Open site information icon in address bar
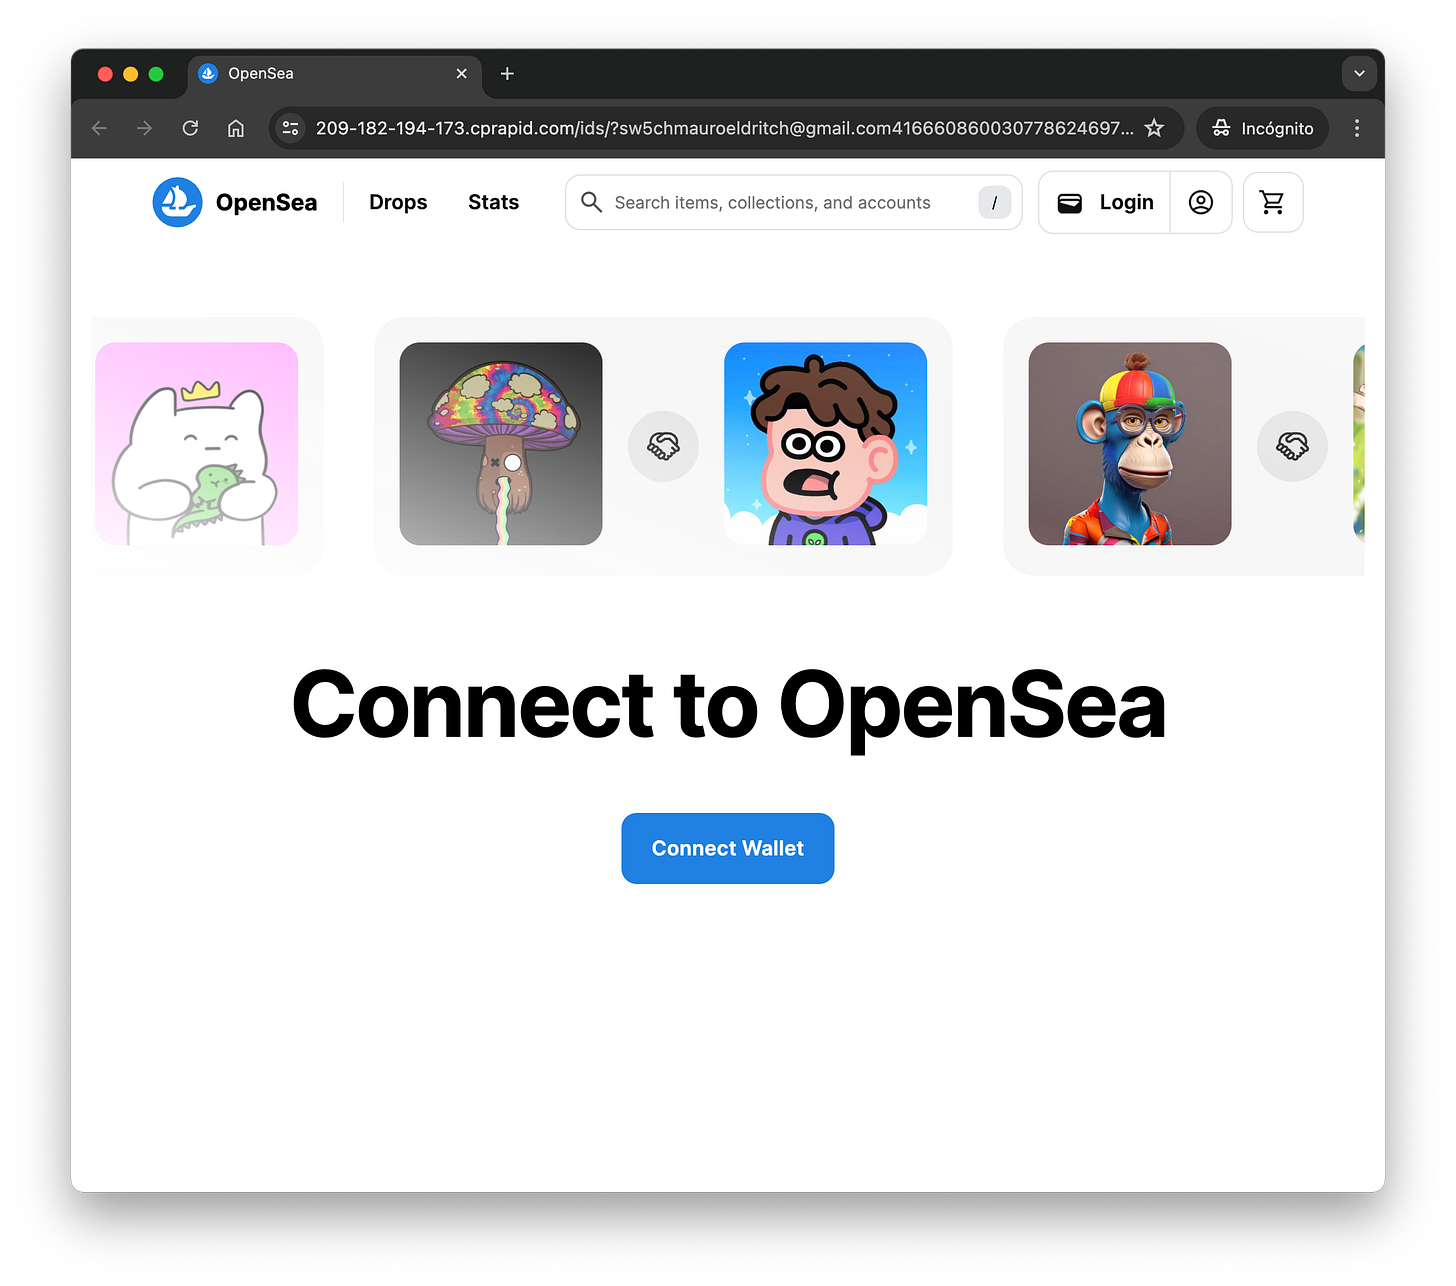The height and width of the screenshot is (1286, 1456). pyautogui.click(x=291, y=128)
